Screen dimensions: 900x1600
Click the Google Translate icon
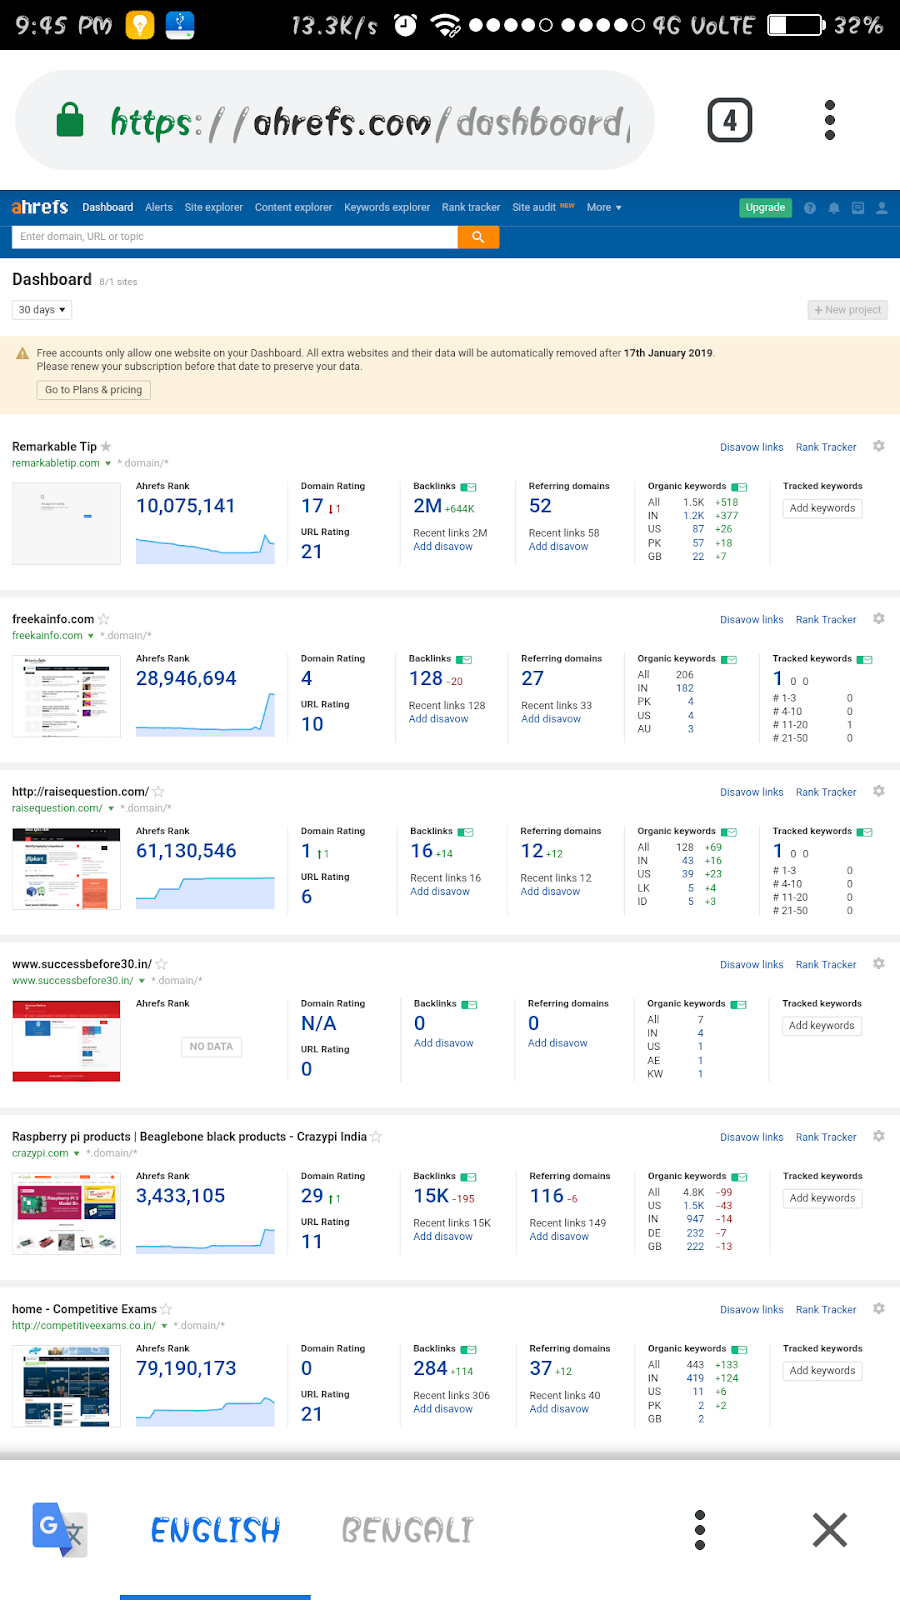[x=60, y=1530]
